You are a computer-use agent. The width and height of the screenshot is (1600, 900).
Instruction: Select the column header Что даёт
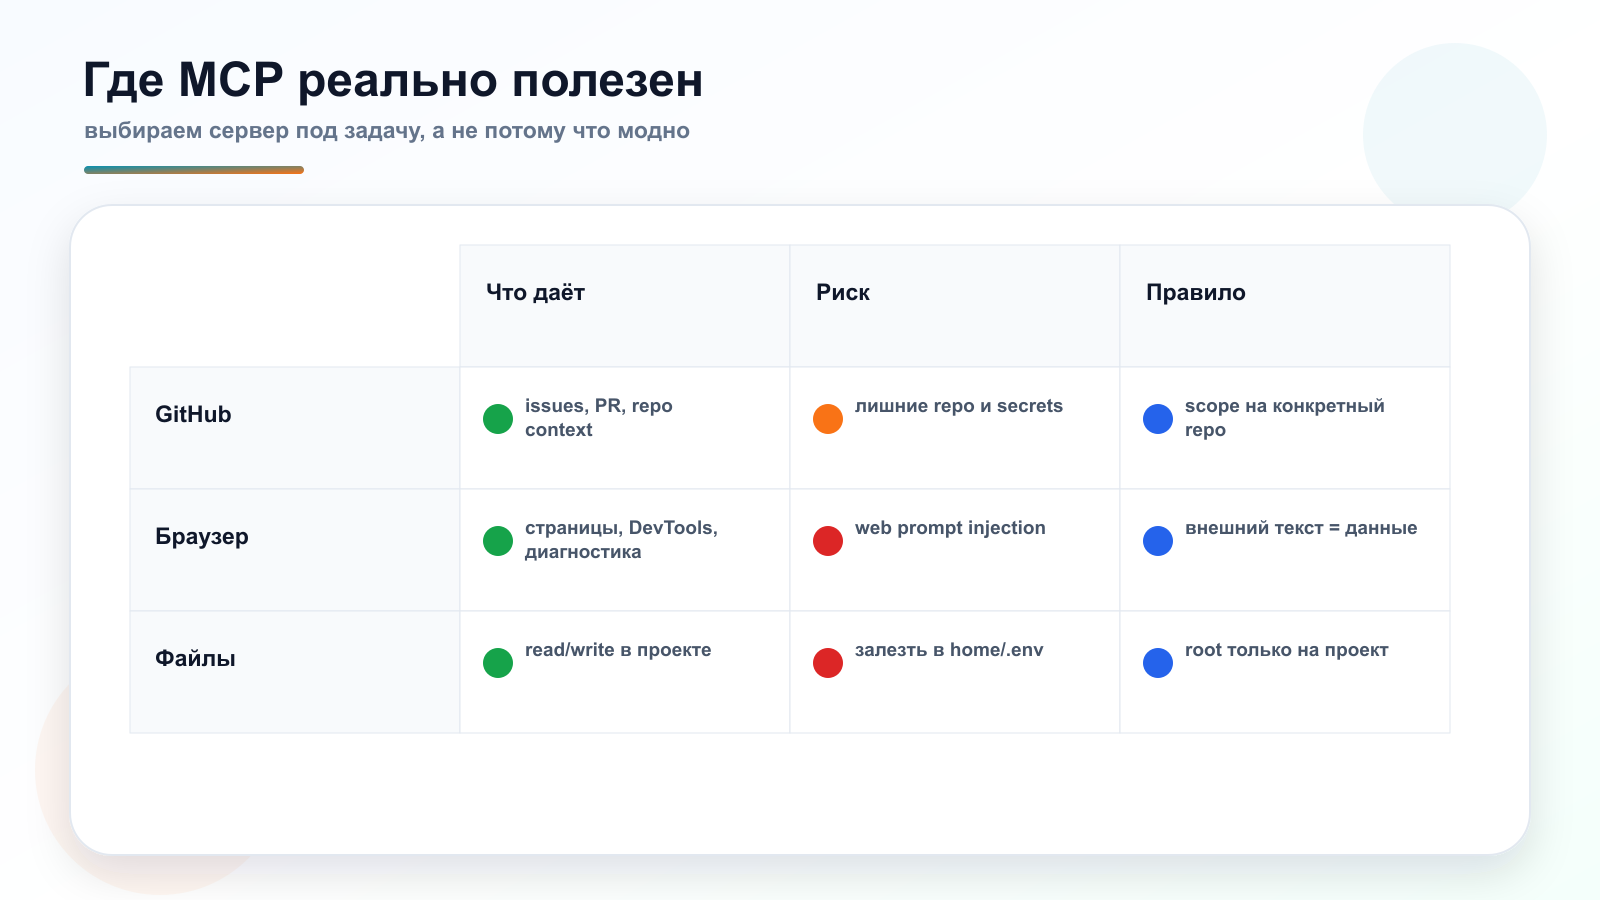coord(535,293)
